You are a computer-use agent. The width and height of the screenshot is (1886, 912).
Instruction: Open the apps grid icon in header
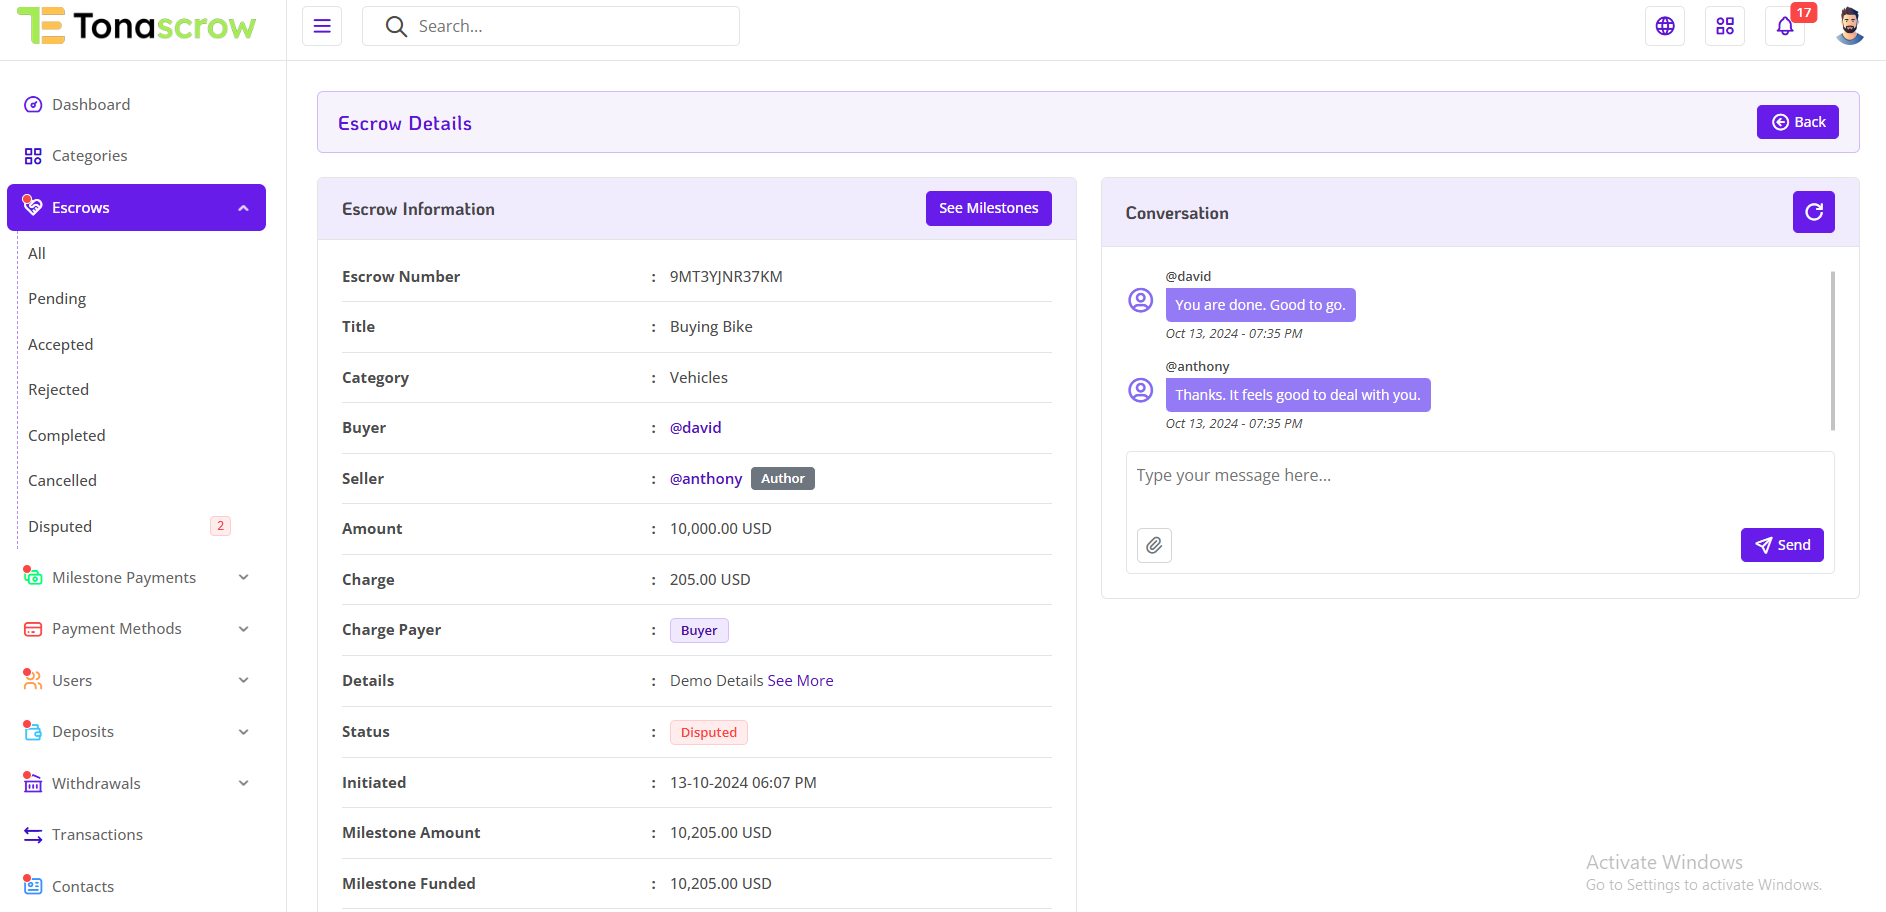pos(1725,26)
